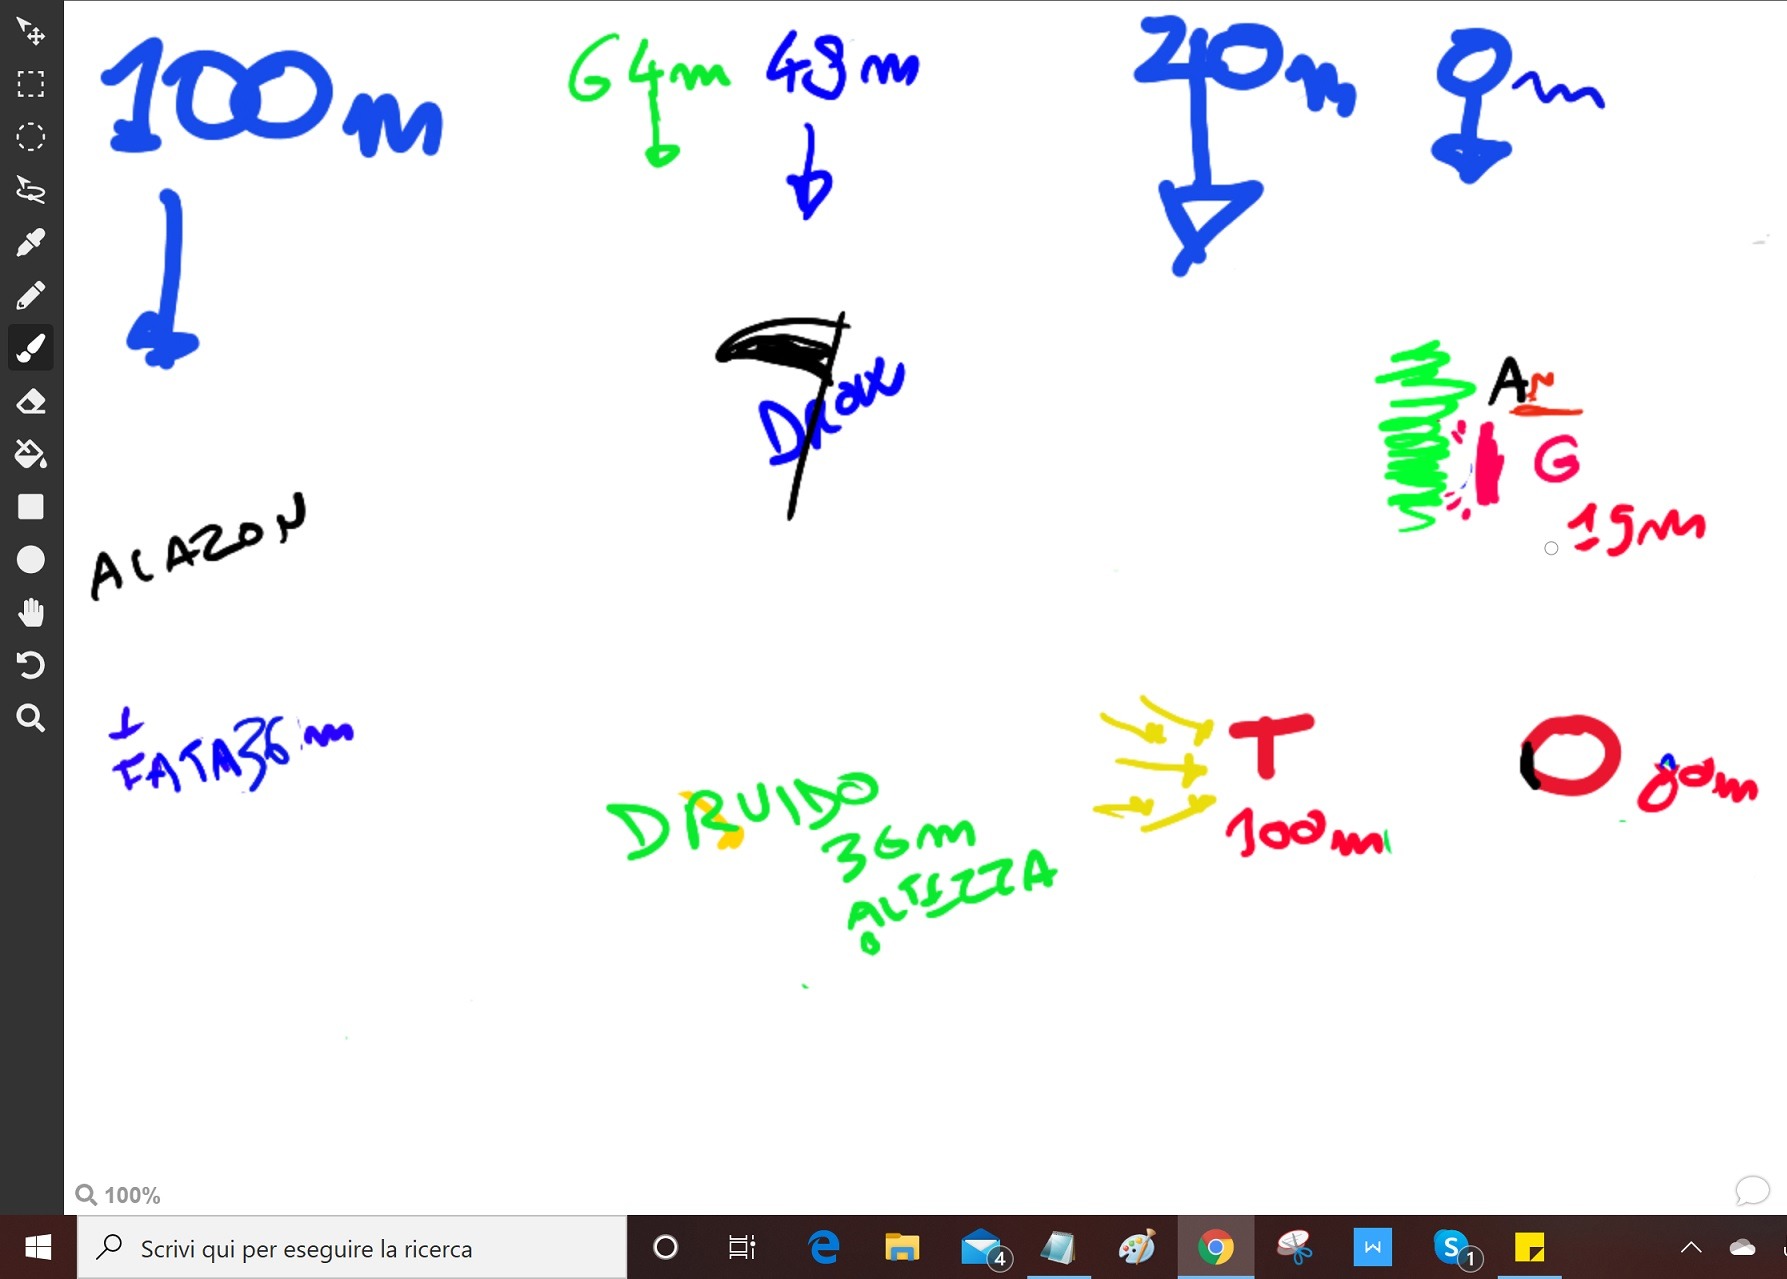Select the Rectangular Marquee tool
Viewport: 1787px width, 1279px height.
pyautogui.click(x=31, y=84)
